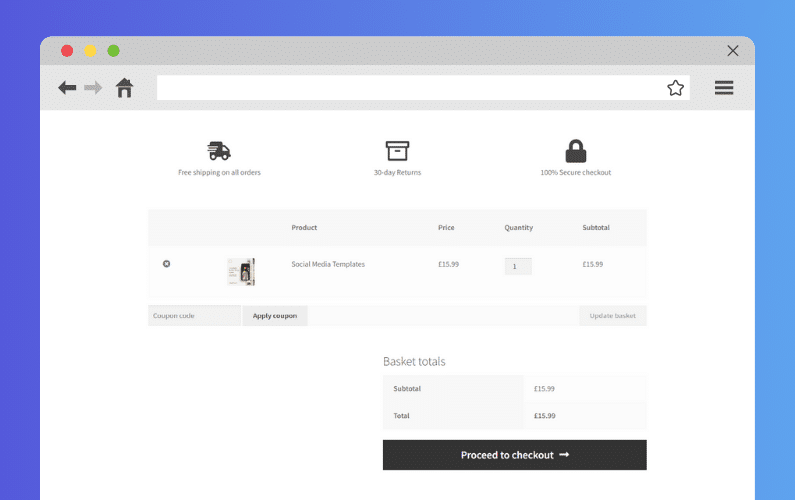The image size is (795, 500).
Task: Click 'Free shipping on all orders' text
Action: click(x=219, y=172)
